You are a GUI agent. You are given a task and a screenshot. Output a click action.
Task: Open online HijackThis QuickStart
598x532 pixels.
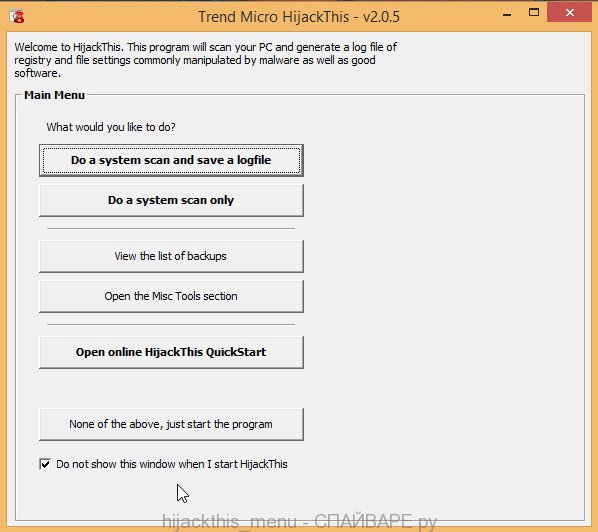(x=171, y=352)
